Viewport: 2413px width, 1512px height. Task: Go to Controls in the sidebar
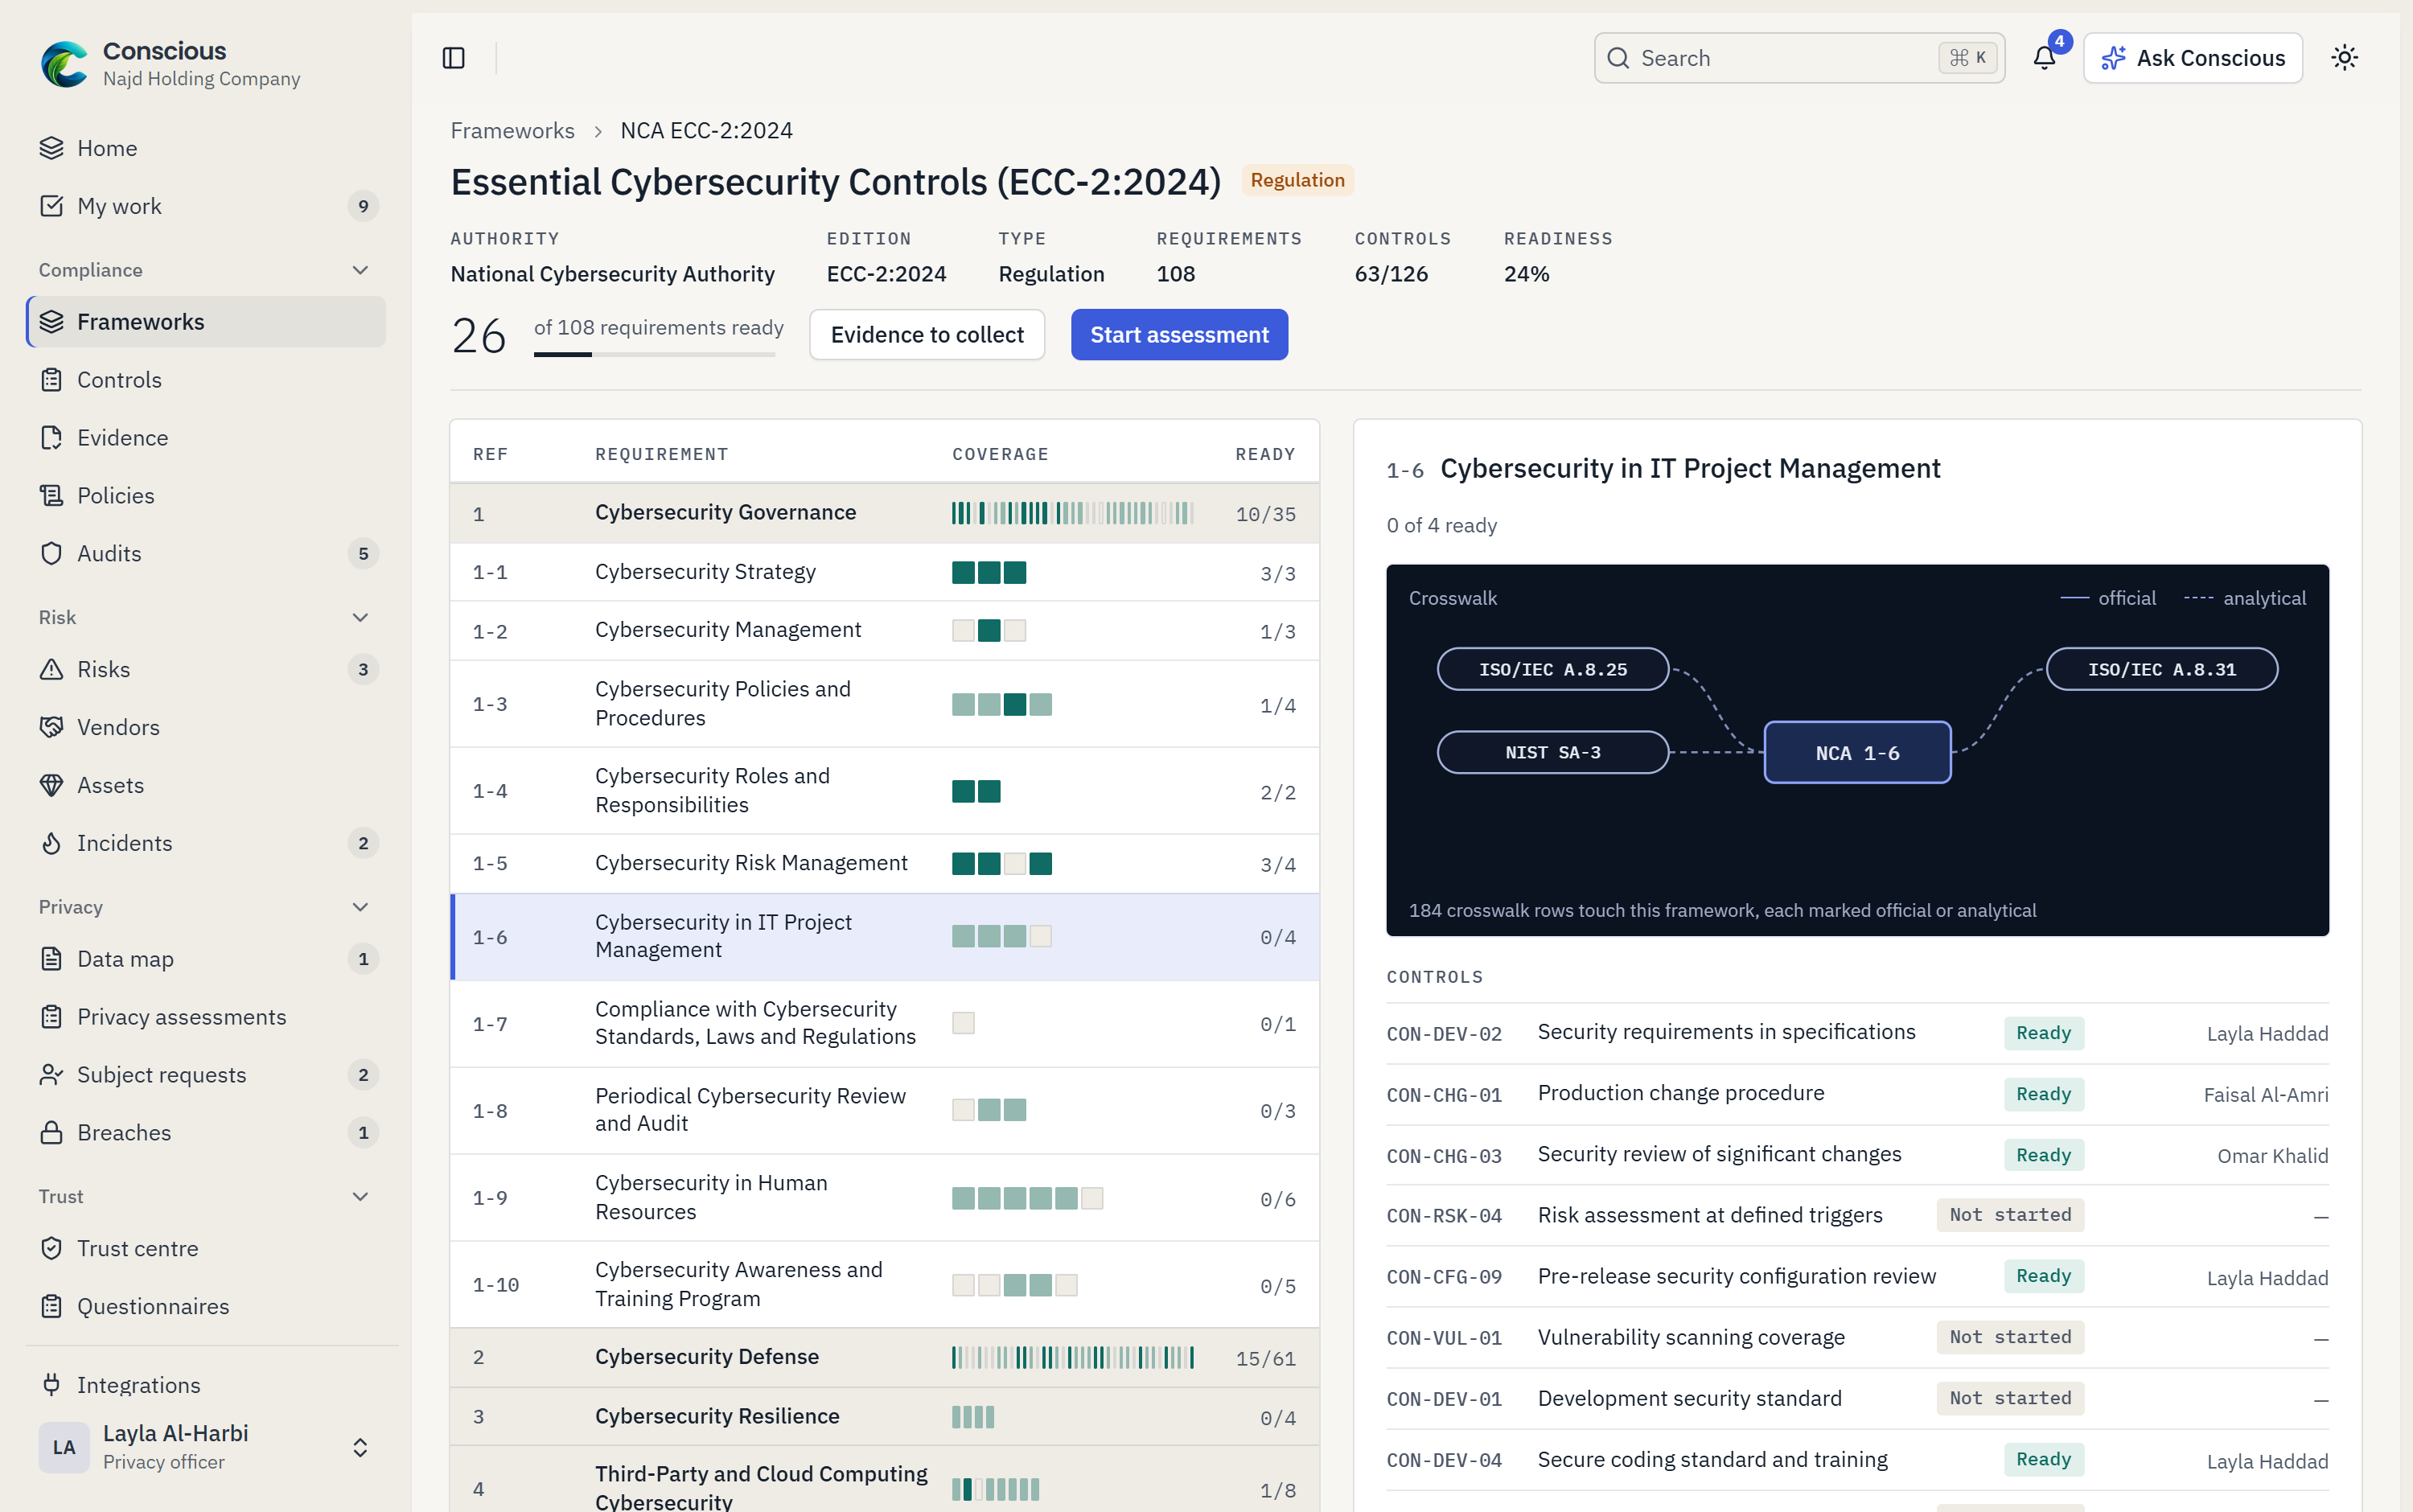tap(206, 380)
